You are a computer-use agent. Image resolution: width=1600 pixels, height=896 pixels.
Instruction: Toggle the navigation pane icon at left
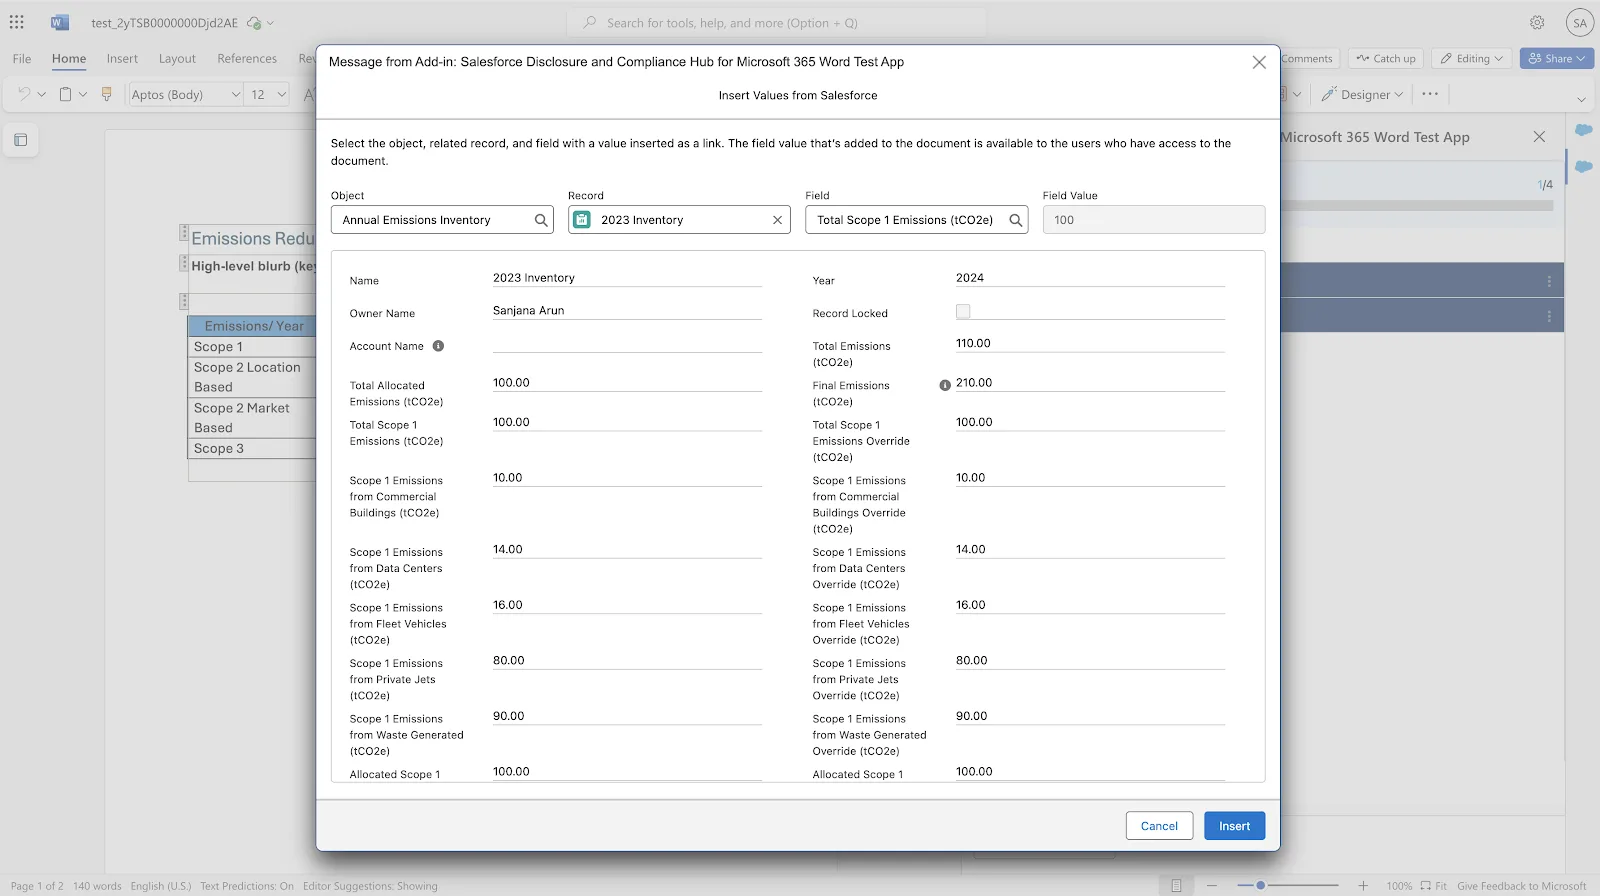[20, 140]
